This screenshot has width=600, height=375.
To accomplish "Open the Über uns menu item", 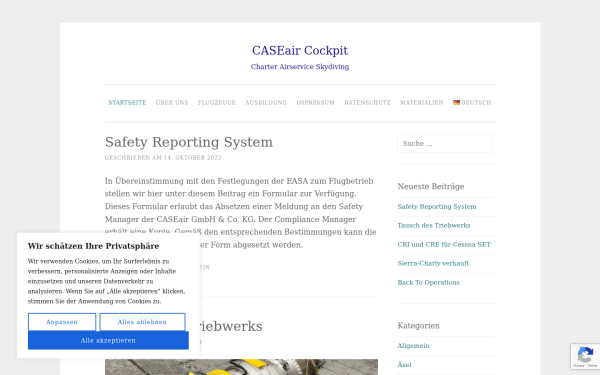I will [x=172, y=103].
